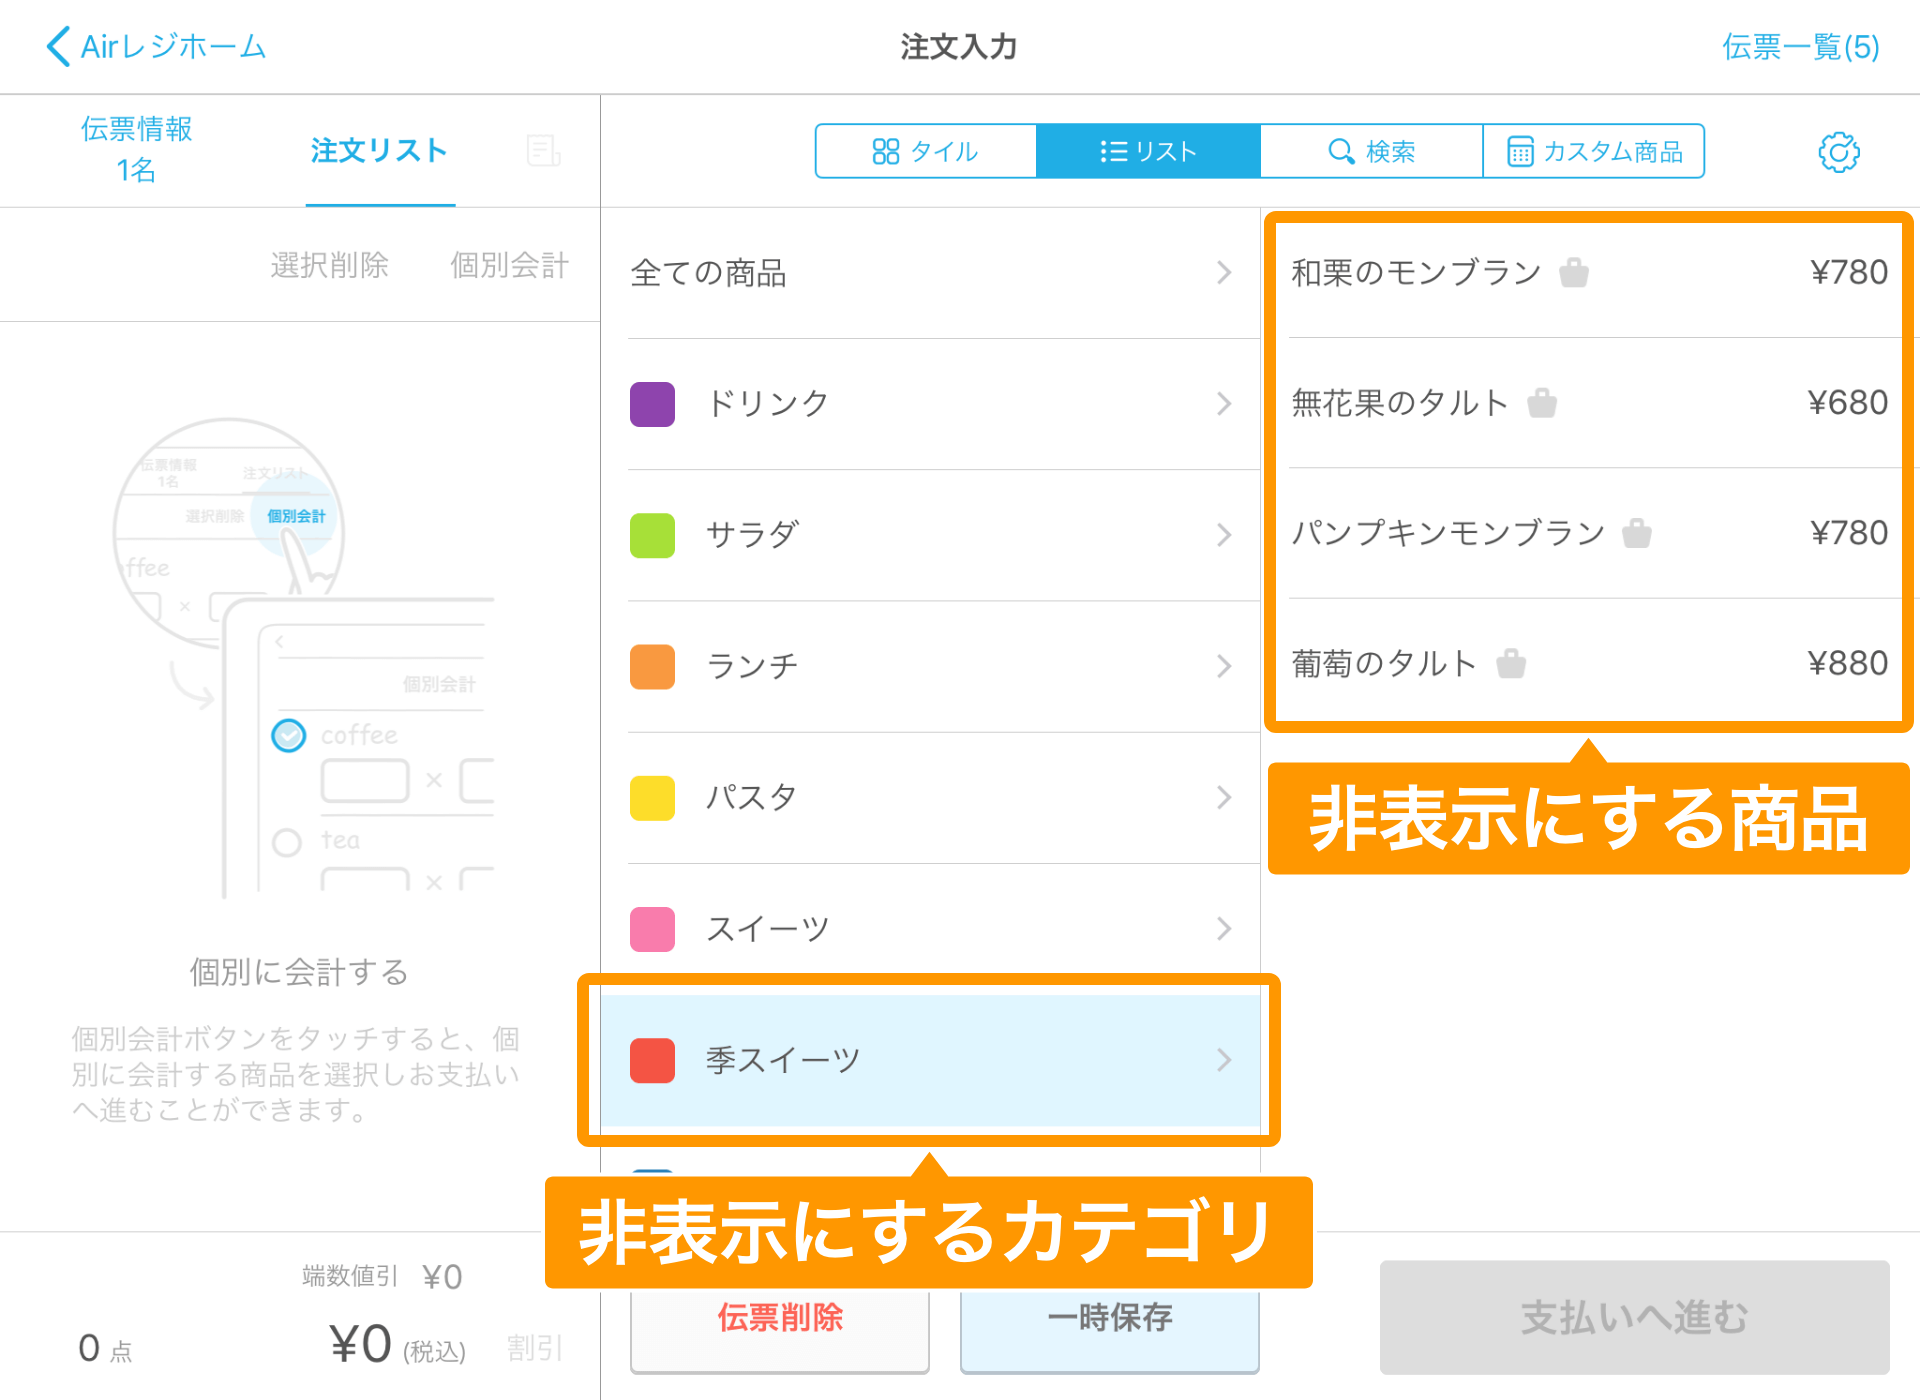Viewport: 1920px width, 1400px height.
Task: Add パンプキンモンブラン to the order
Action: (x=1588, y=533)
